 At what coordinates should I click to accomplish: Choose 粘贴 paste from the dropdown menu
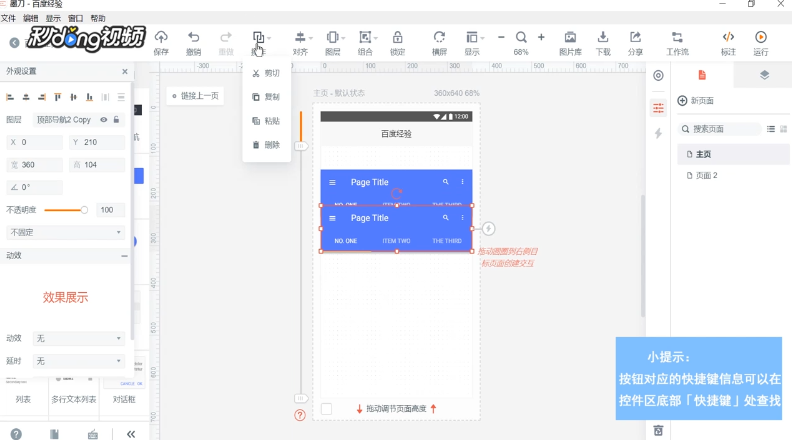pos(266,121)
